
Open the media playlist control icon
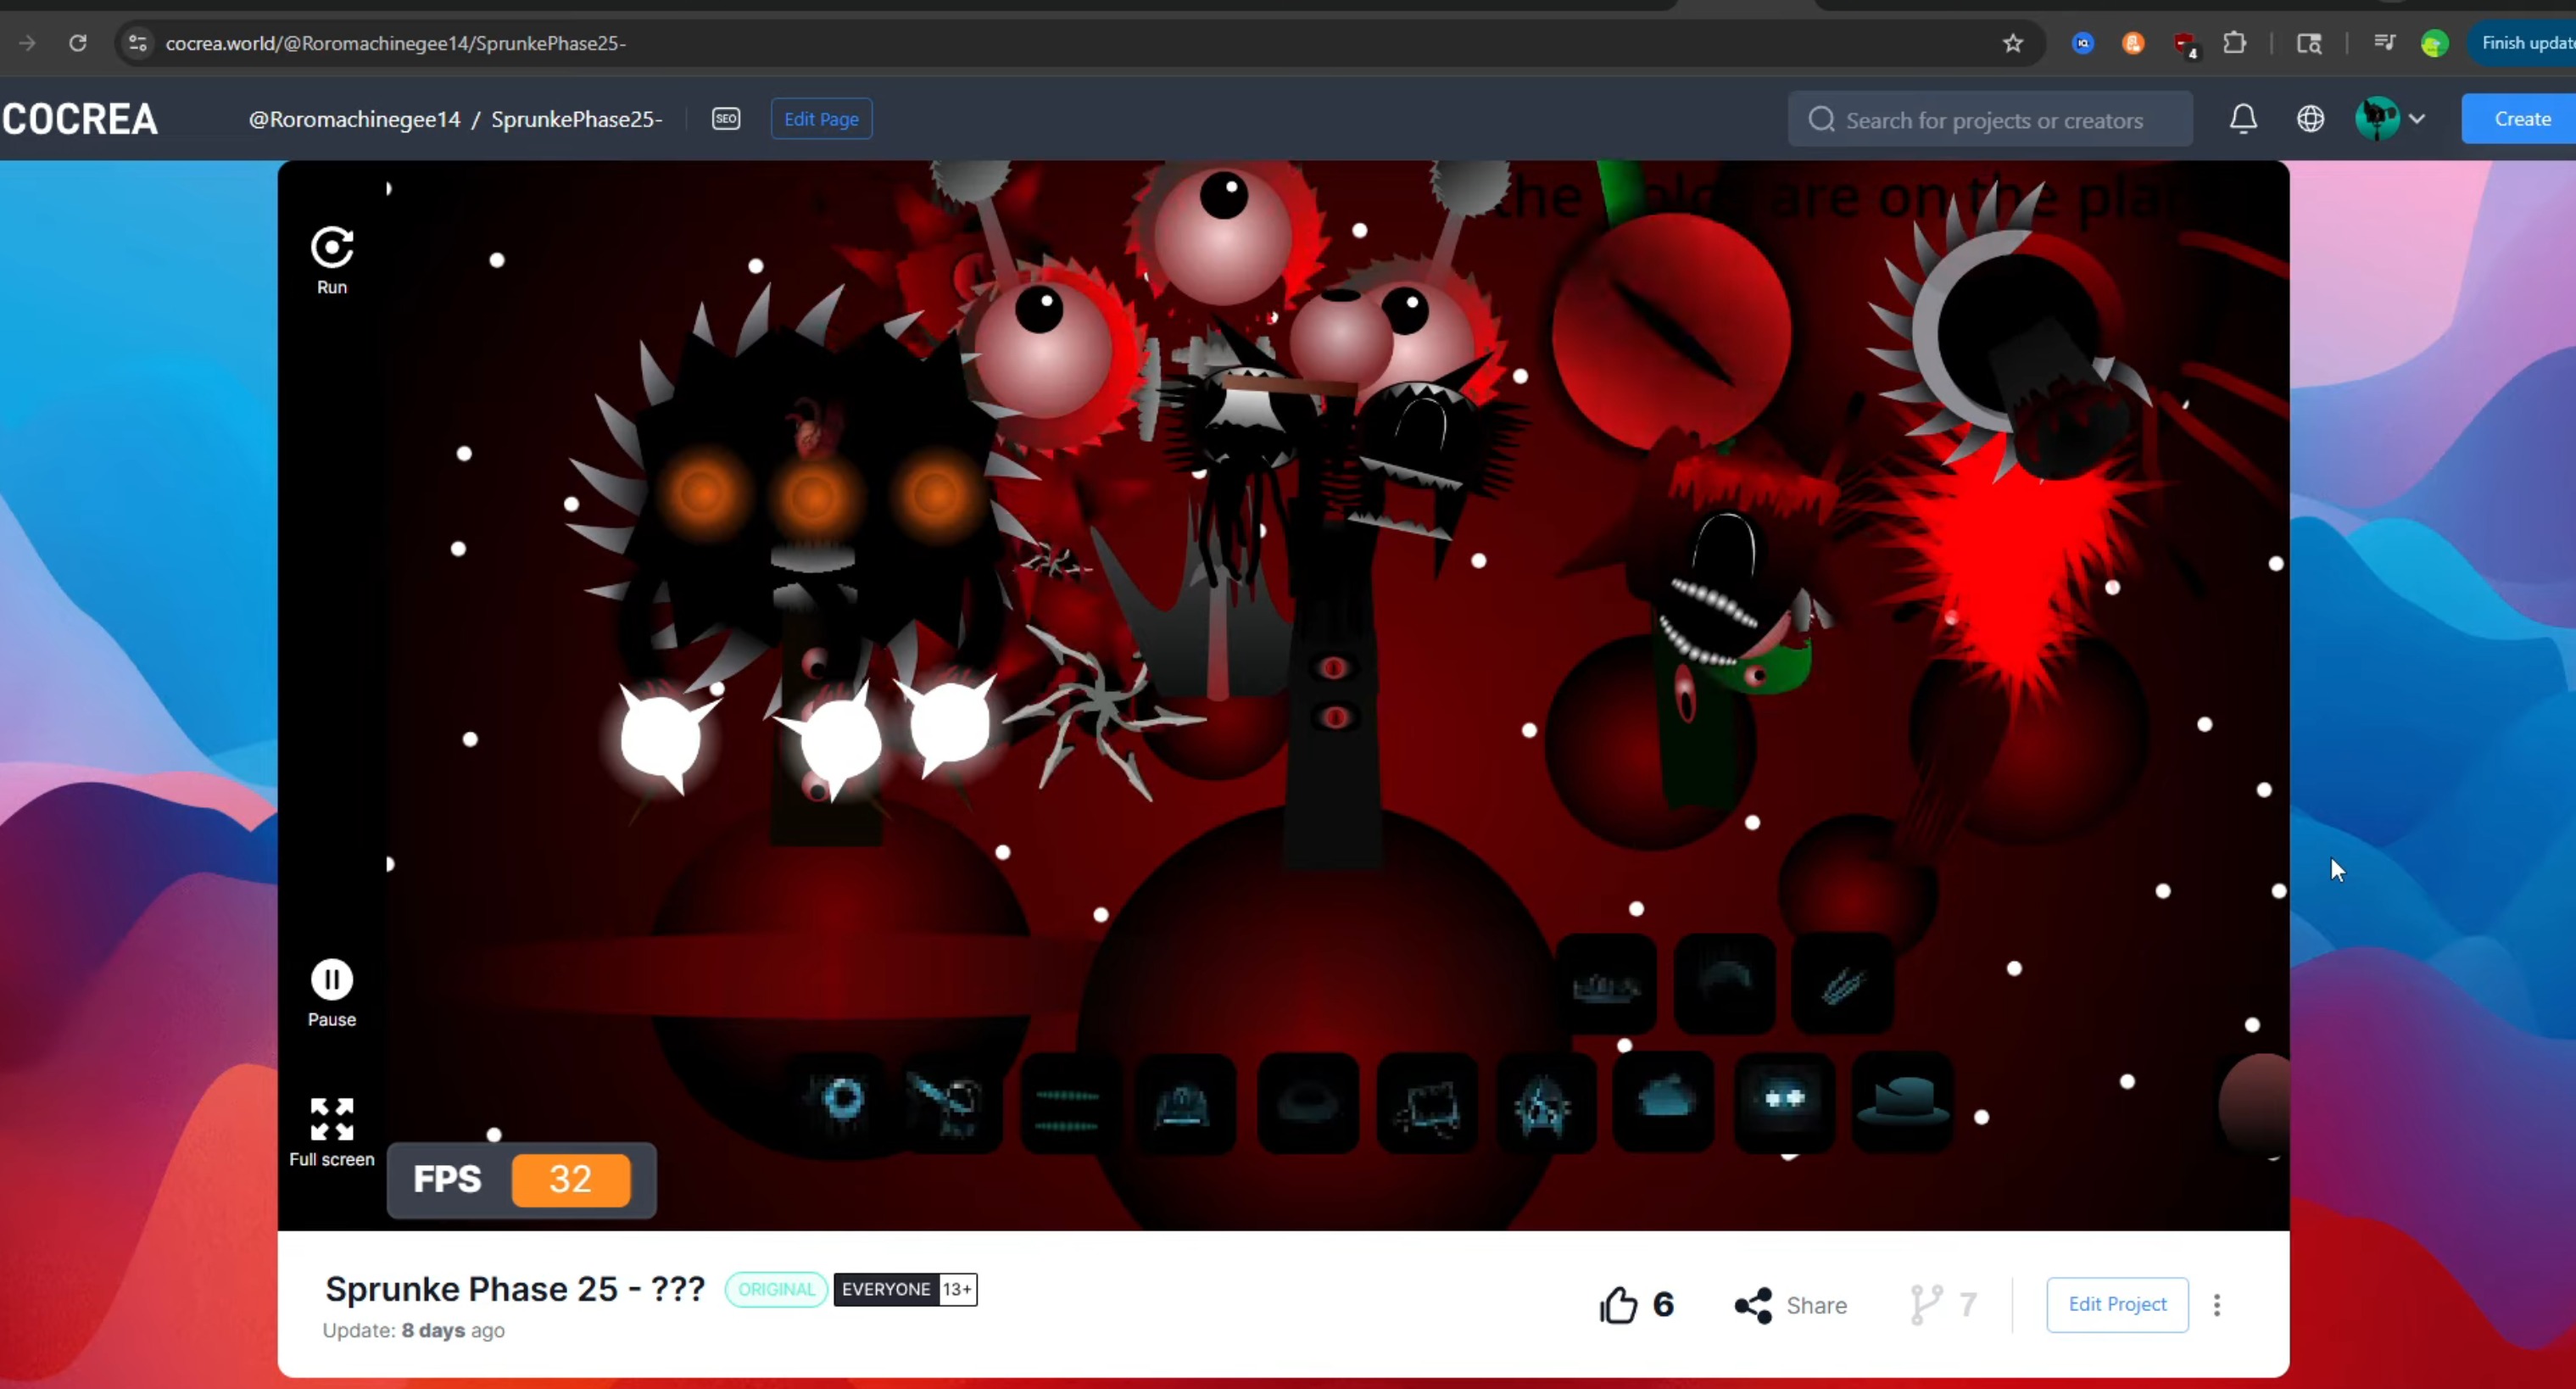(x=2384, y=42)
